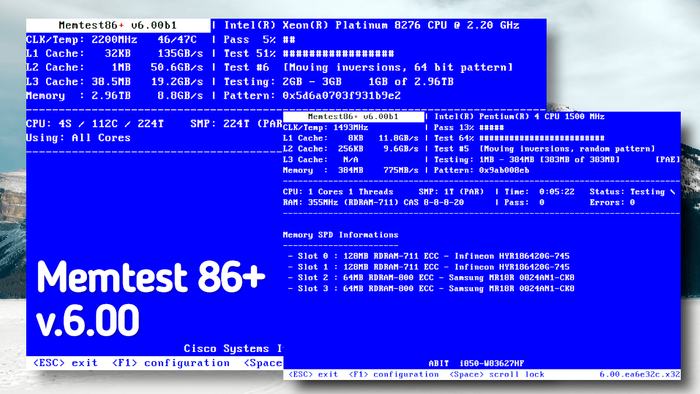Viewport: 700px width, 394px height.
Task: Click <Space> scroll lock in Pentium 4 window
Action: (x=497, y=374)
